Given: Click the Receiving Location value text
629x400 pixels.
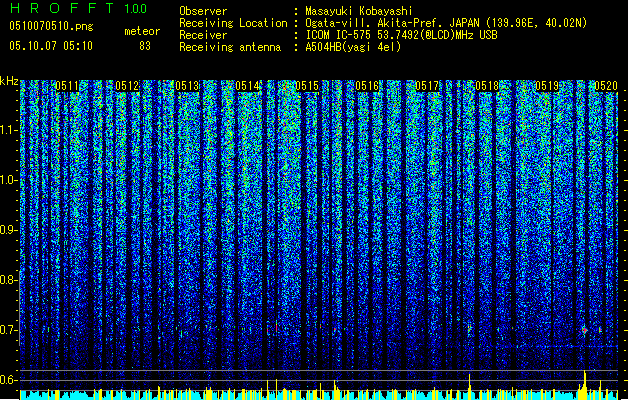Looking at the screenshot, I should (x=446, y=23).
